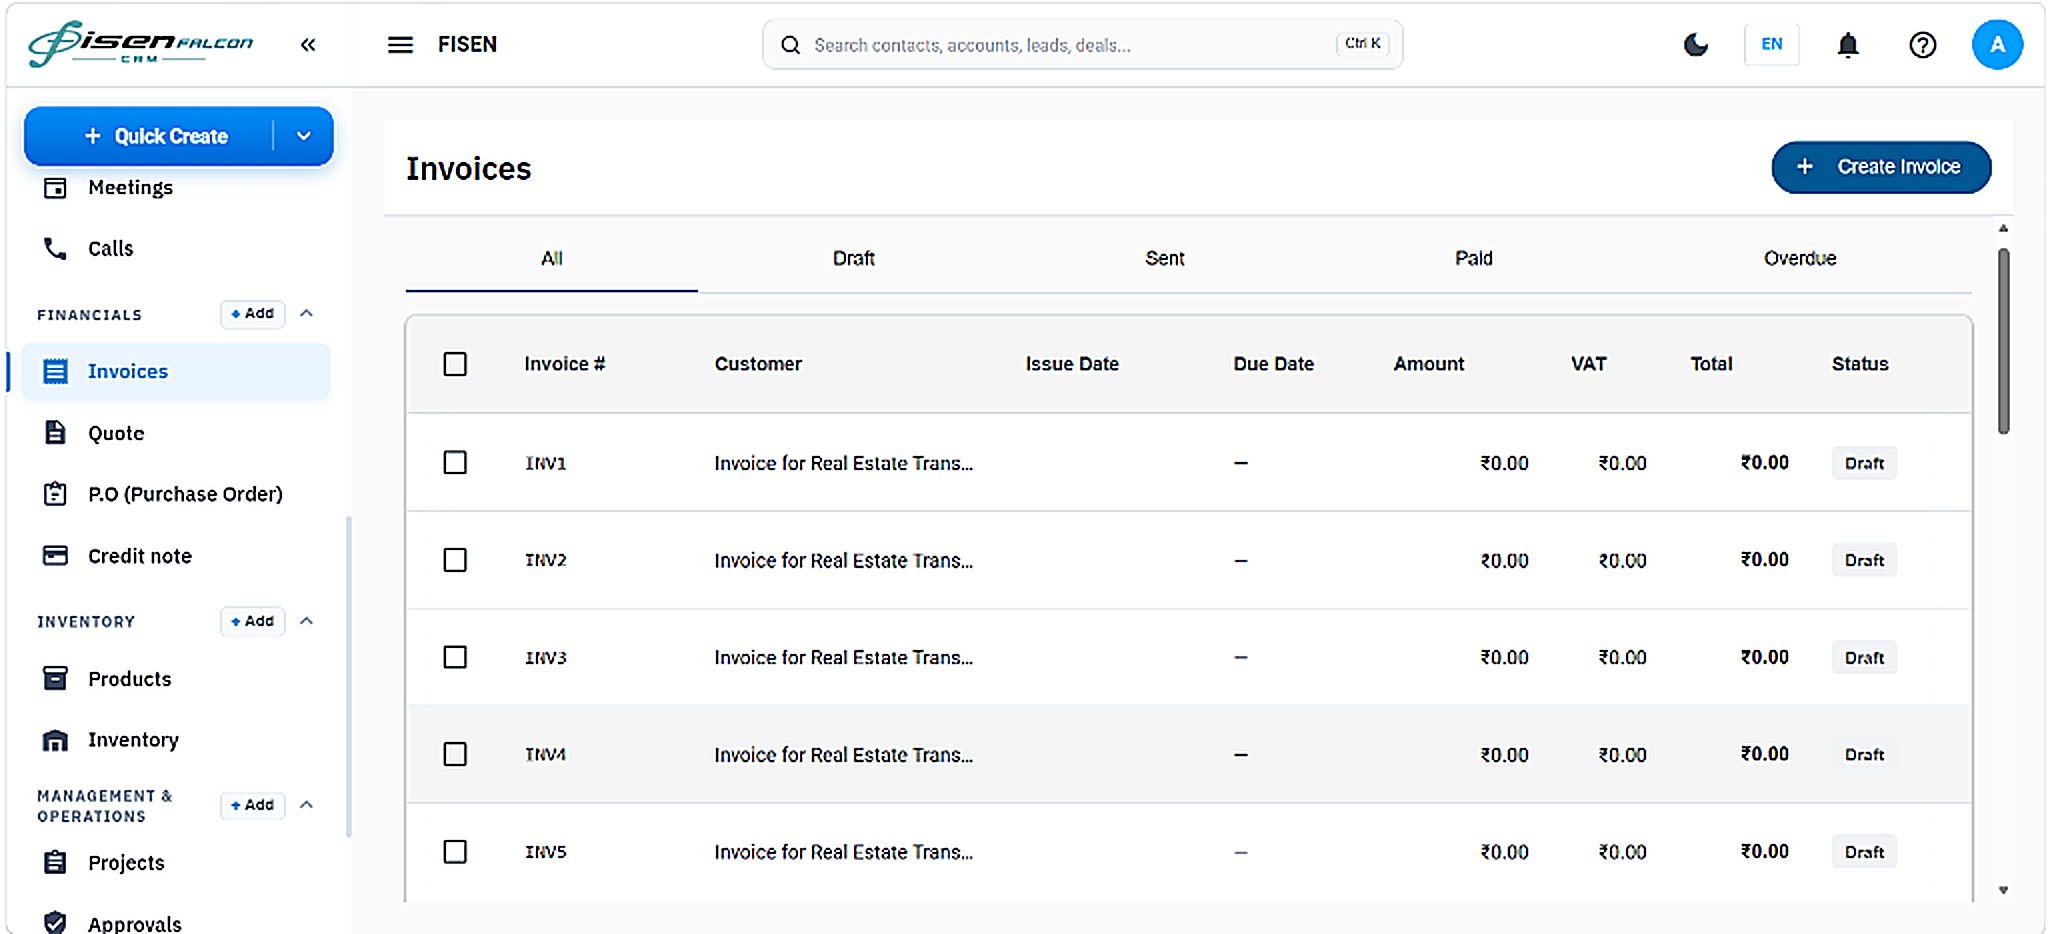This screenshot has width=2048, height=934.
Task: Open Quick Create dropdown arrow
Action: click(x=304, y=136)
